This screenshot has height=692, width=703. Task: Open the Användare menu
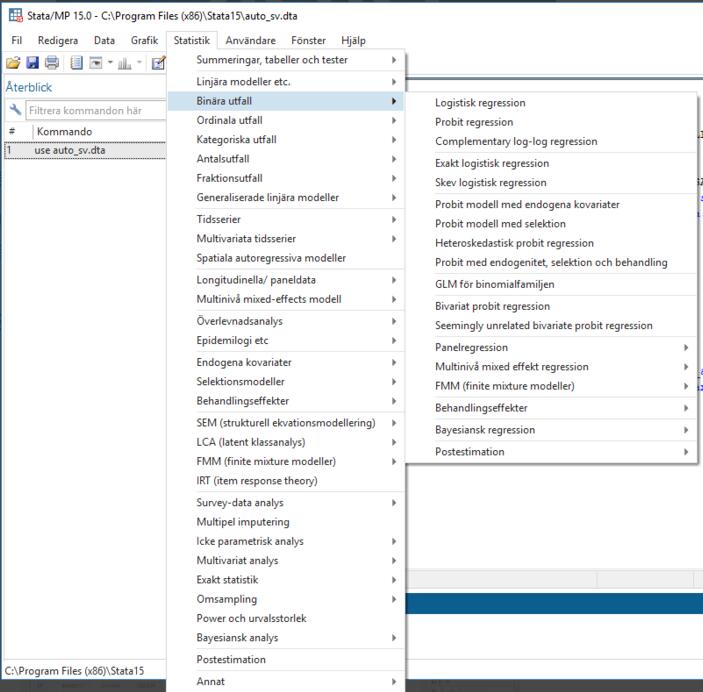tap(251, 40)
